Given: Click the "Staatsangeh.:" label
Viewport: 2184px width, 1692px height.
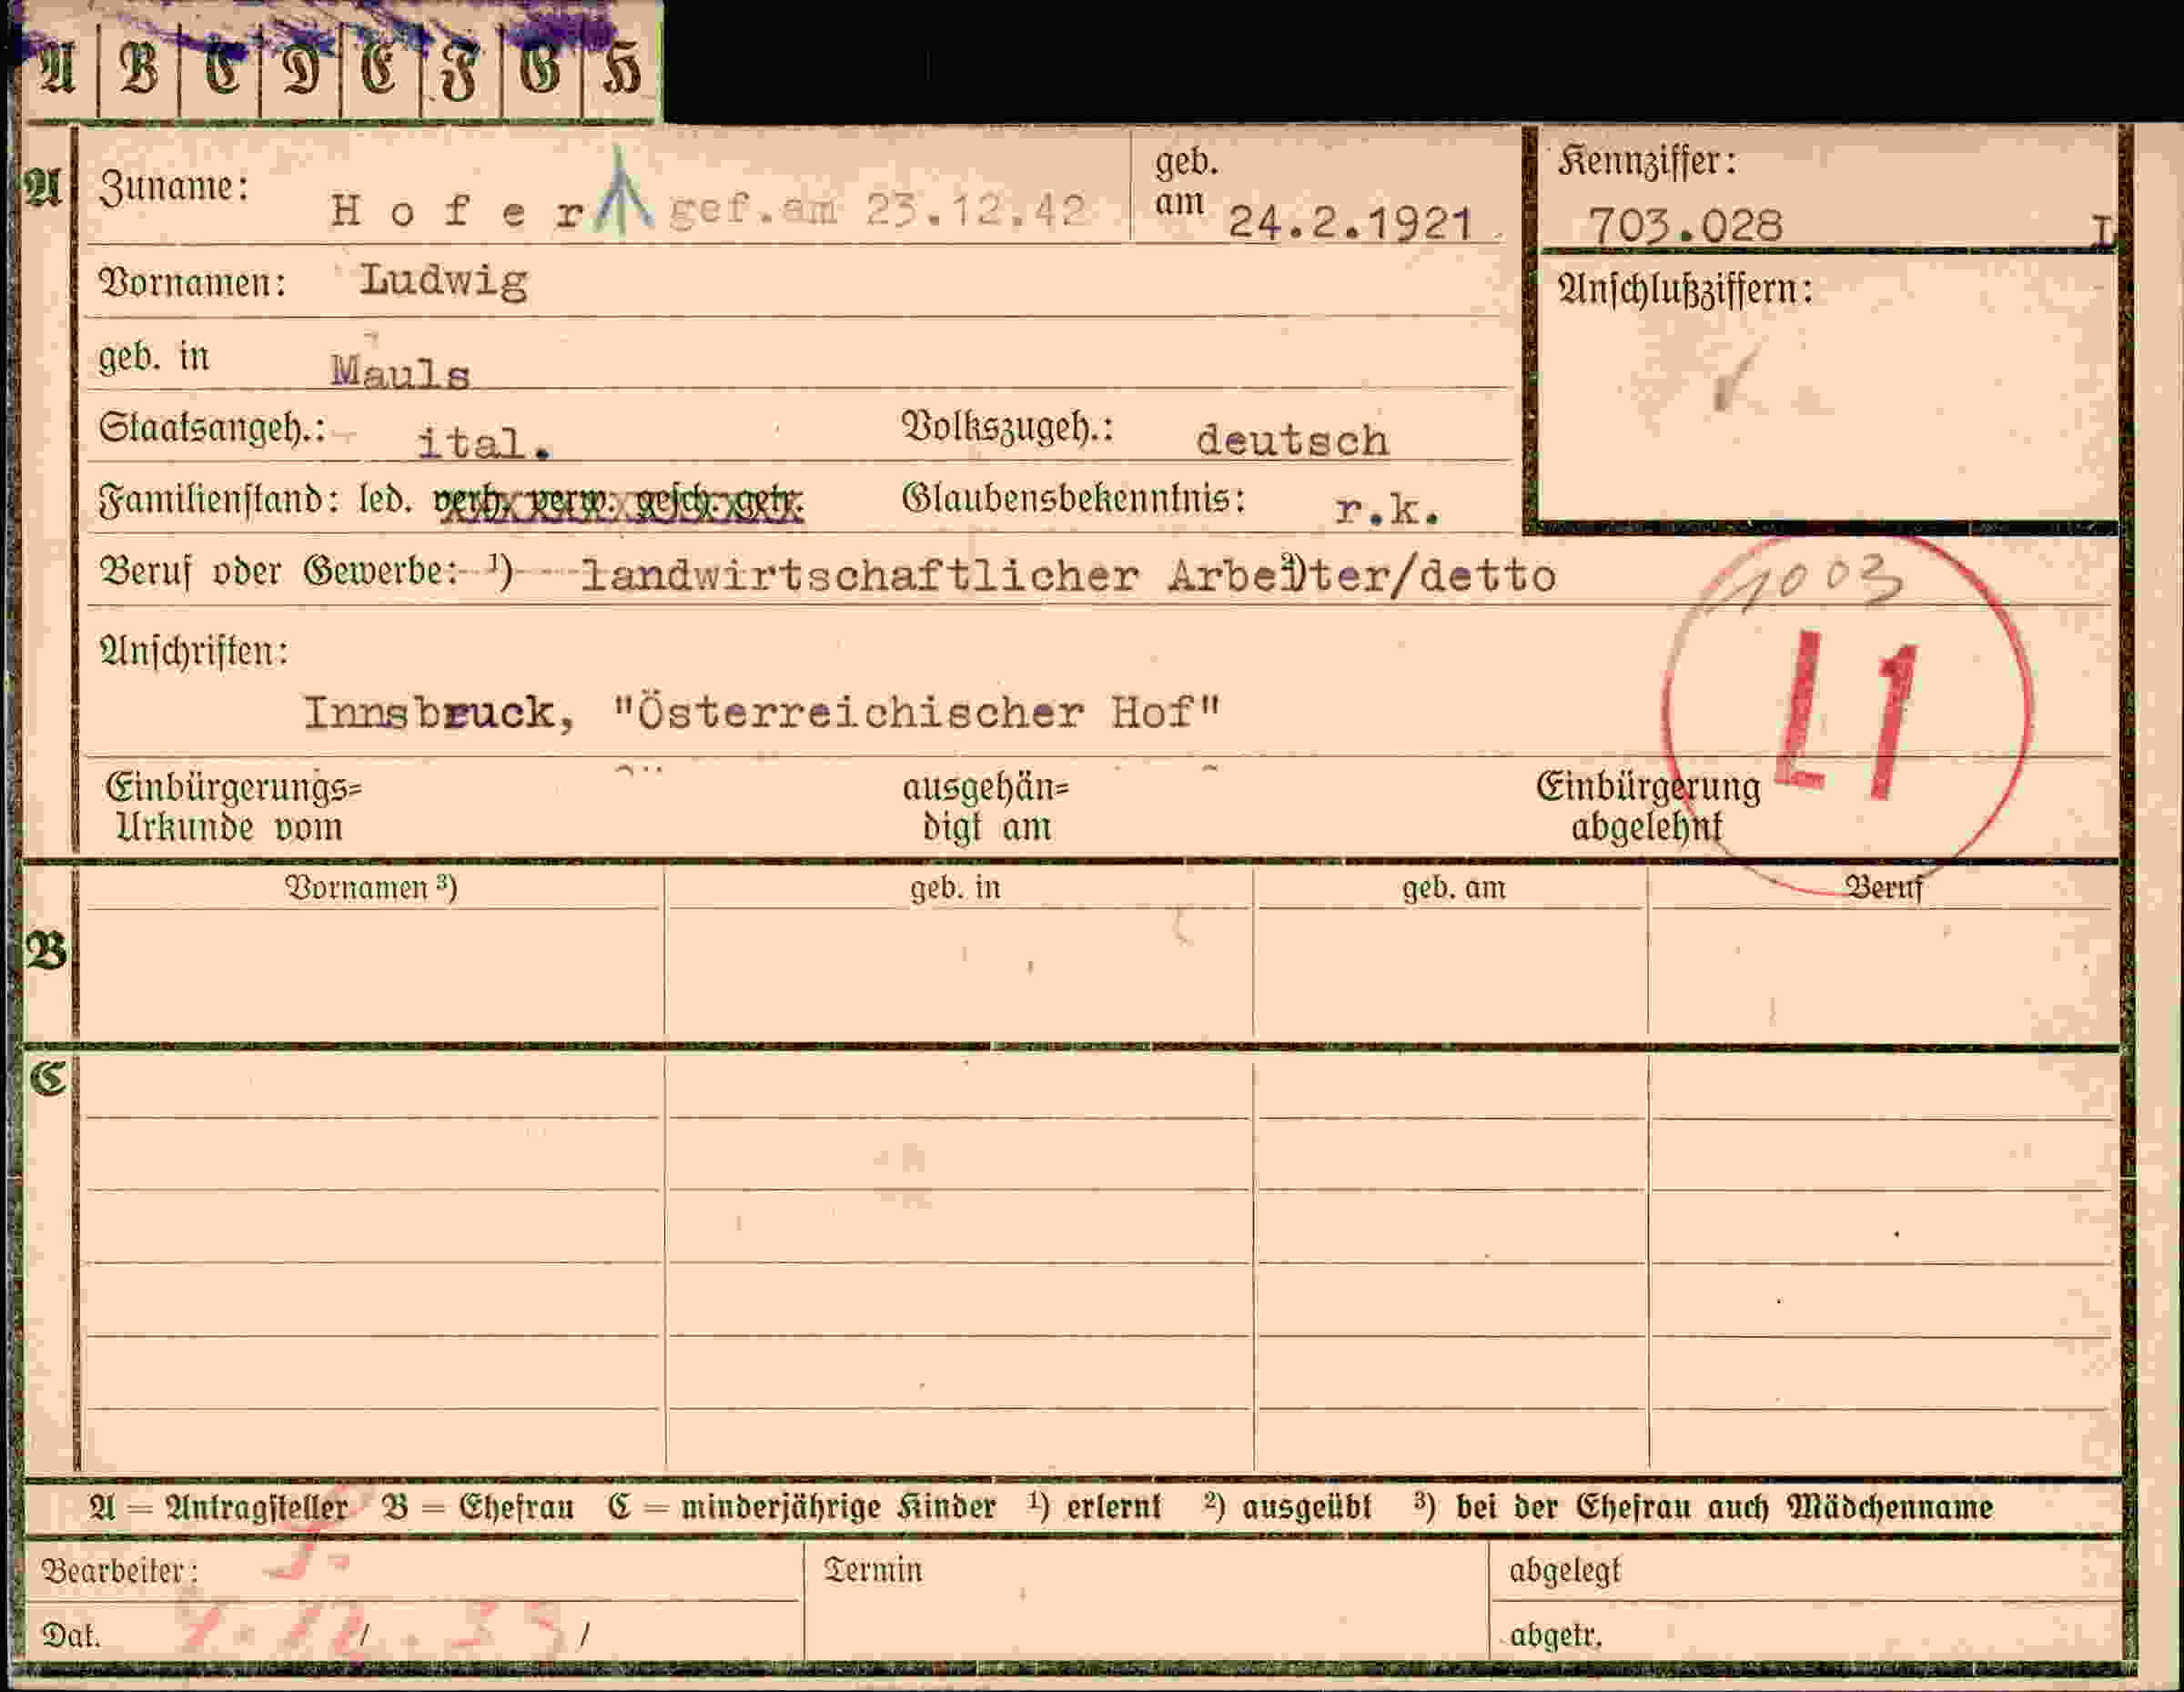Looking at the screenshot, I should point(212,428).
